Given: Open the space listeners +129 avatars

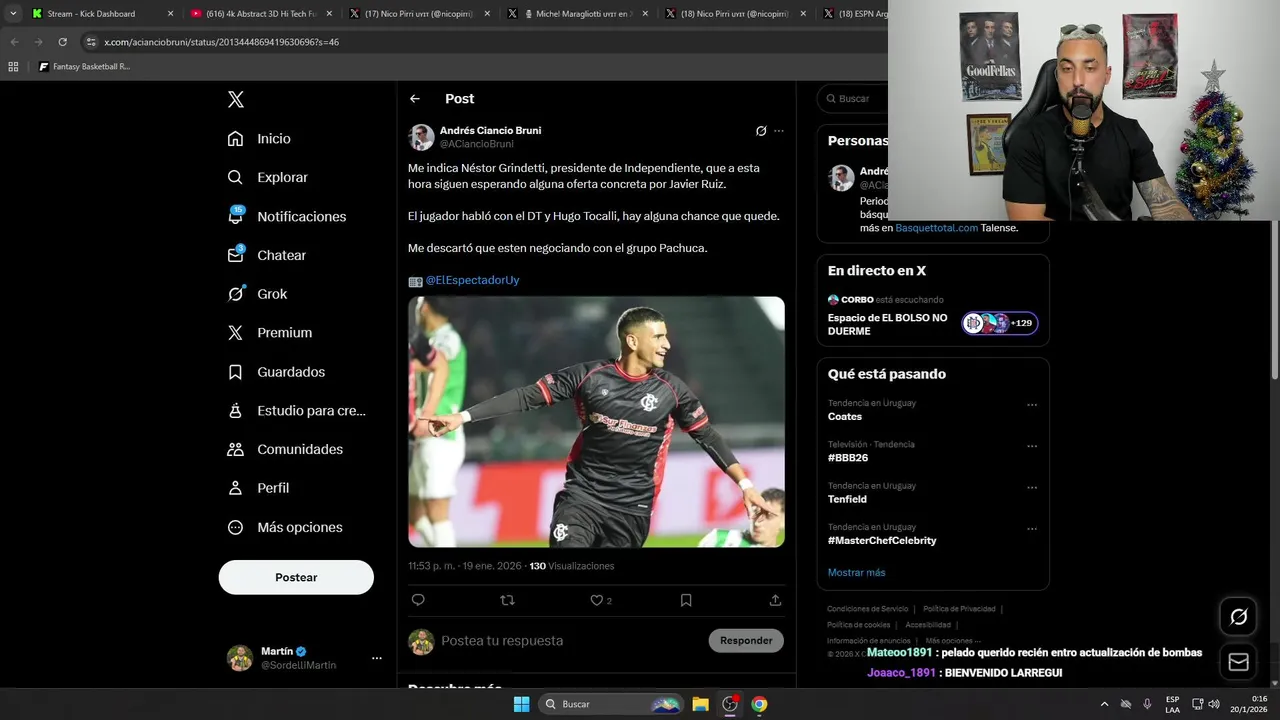Looking at the screenshot, I should [1000, 323].
